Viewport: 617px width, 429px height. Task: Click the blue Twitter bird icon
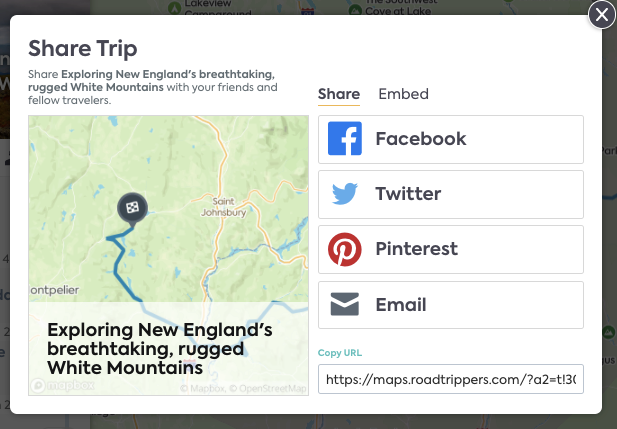coord(345,194)
